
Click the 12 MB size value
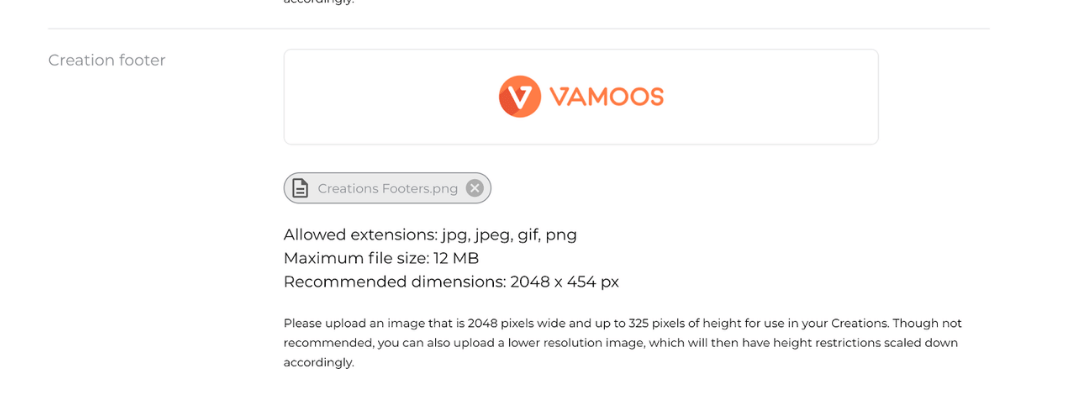456,259
